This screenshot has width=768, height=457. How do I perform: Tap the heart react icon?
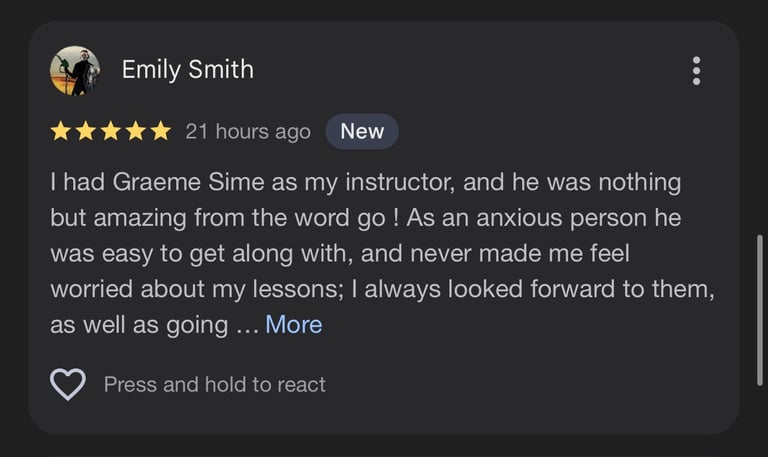(x=68, y=384)
